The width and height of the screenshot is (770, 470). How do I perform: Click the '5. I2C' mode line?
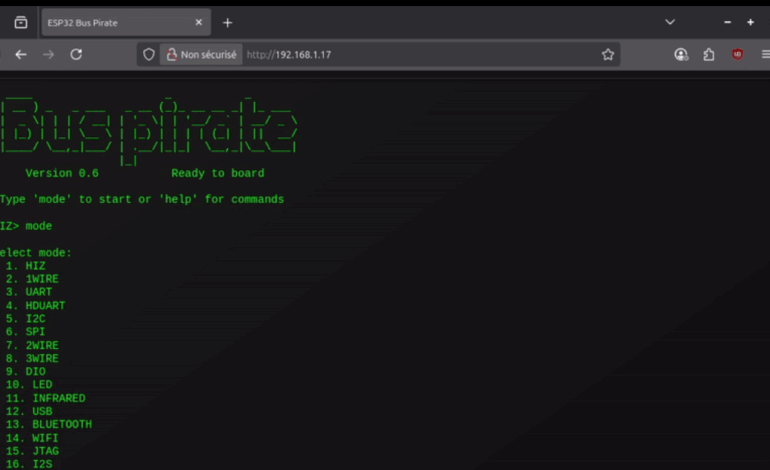point(26,319)
